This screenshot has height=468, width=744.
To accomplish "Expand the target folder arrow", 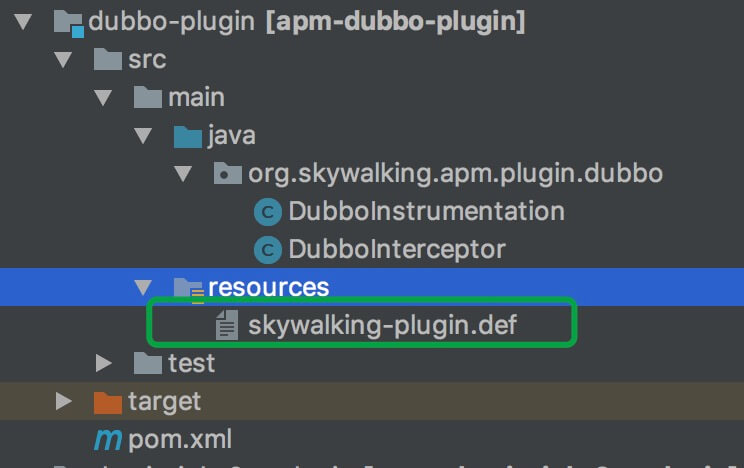I will tap(64, 401).
